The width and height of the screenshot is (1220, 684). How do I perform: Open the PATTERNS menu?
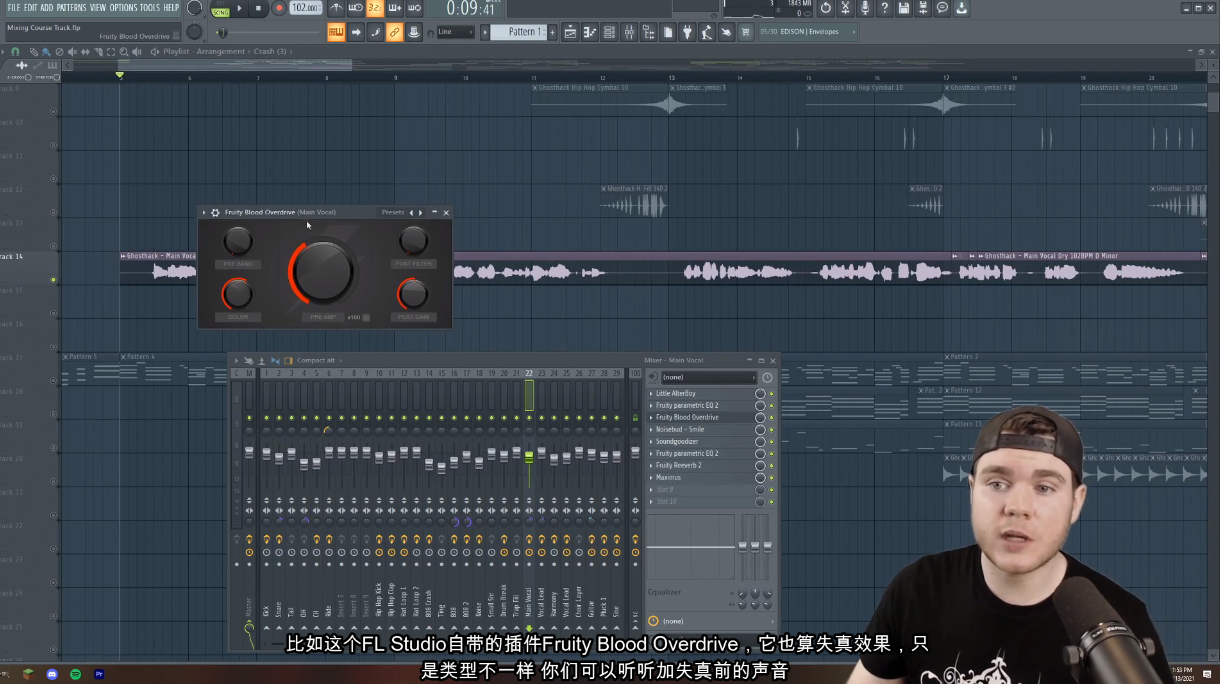(x=72, y=8)
